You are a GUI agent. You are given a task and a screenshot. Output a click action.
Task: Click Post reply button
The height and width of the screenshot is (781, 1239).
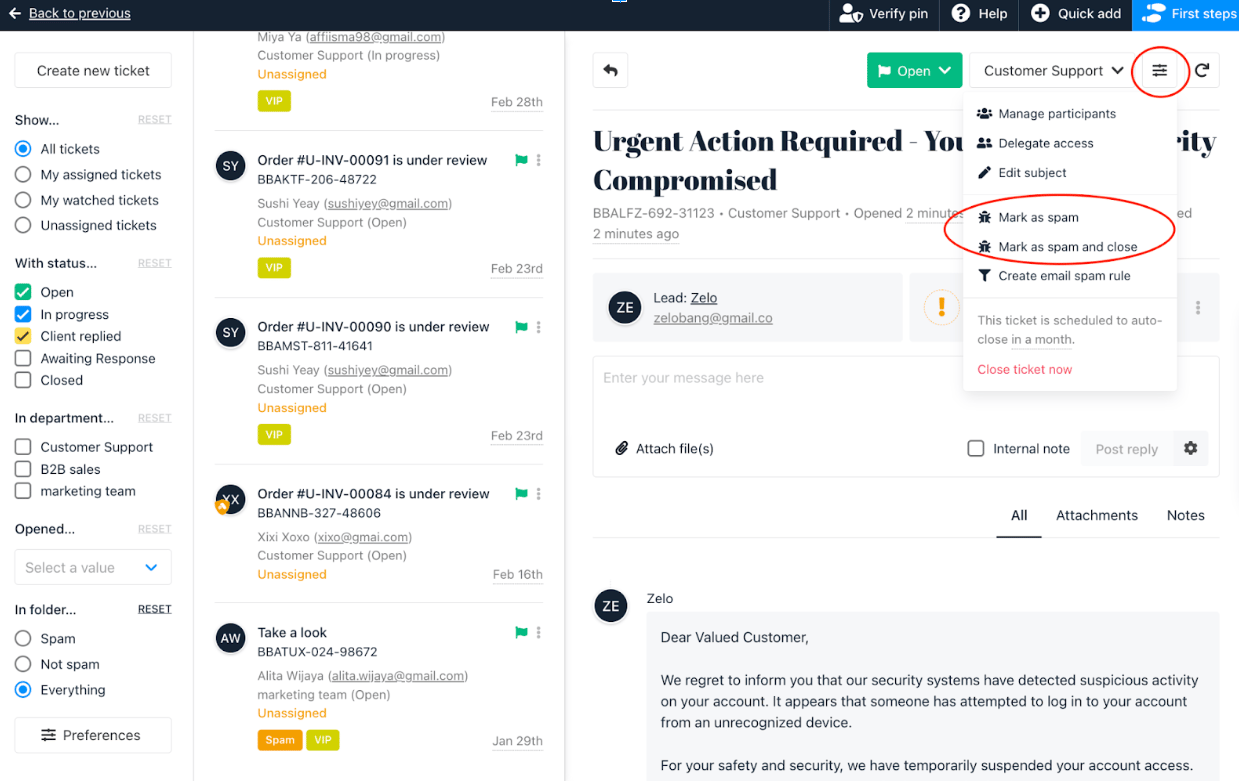click(x=1126, y=449)
